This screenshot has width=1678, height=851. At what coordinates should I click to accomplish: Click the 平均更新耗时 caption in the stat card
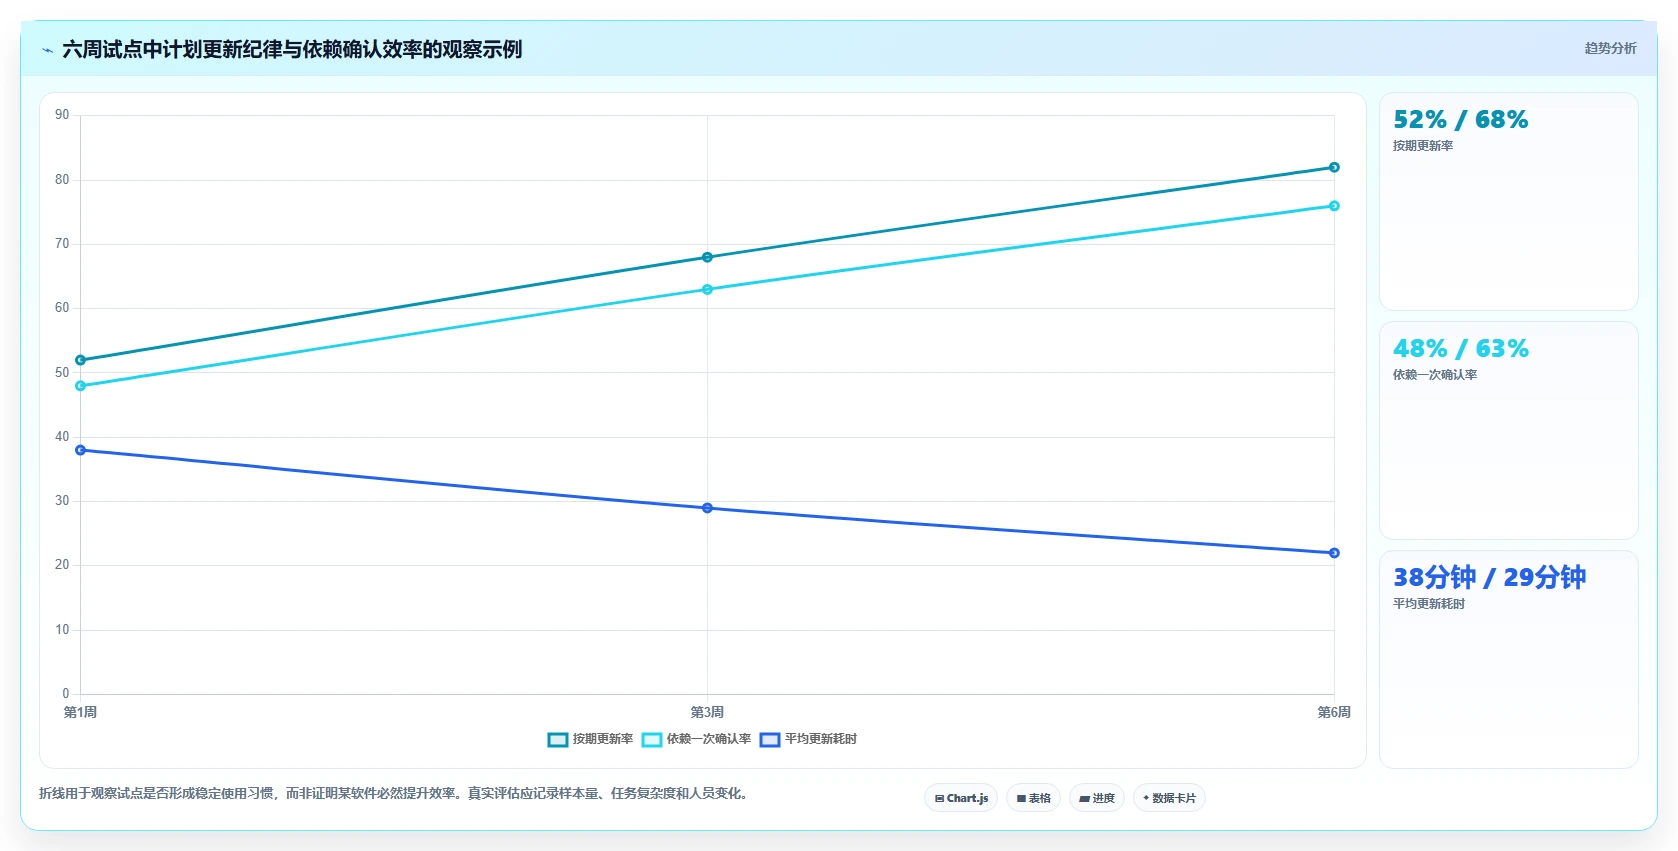[x=1429, y=604]
